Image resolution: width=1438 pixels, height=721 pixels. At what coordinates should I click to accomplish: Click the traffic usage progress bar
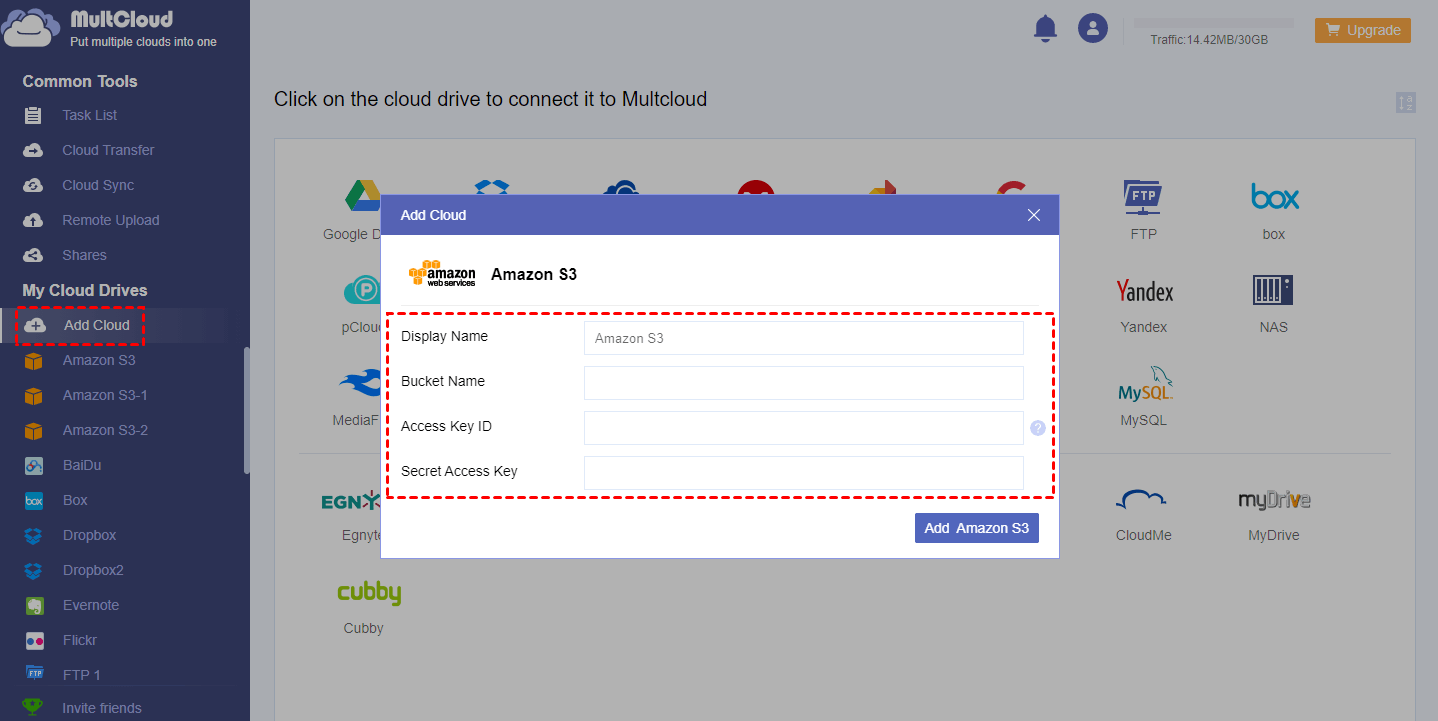tap(1213, 22)
